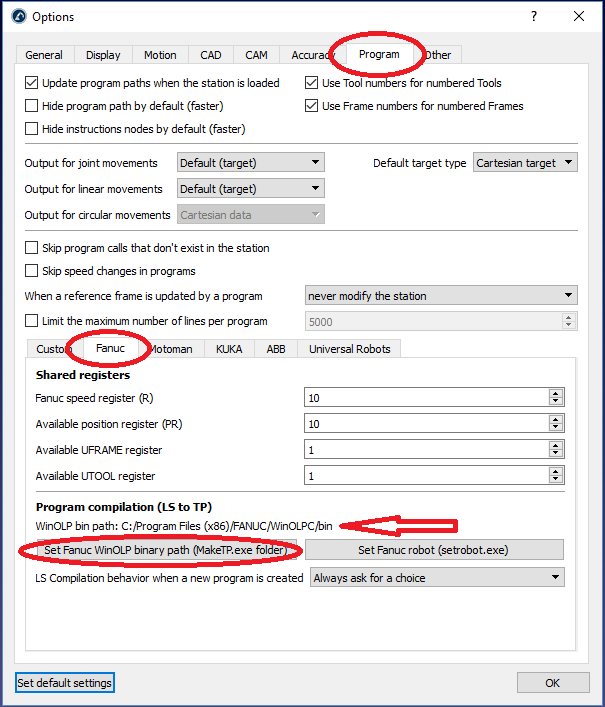The height and width of the screenshot is (707, 605).
Task: Open Default target type dropdown
Action: [x=525, y=163]
